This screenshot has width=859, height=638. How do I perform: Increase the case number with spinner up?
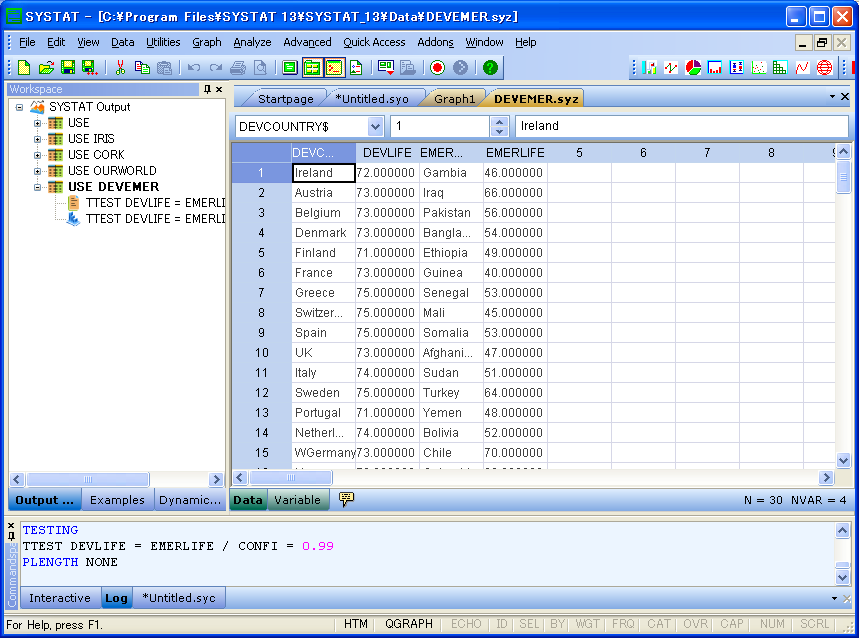[x=499, y=122]
